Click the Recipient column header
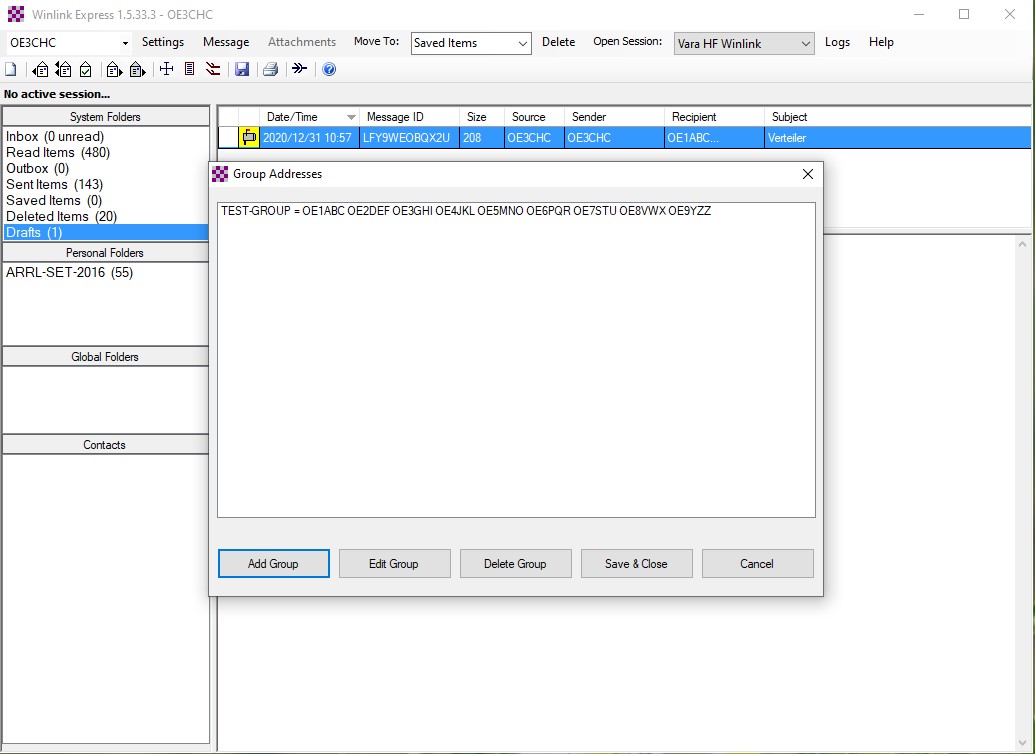Viewport: 1035px width, 754px height. 714,117
